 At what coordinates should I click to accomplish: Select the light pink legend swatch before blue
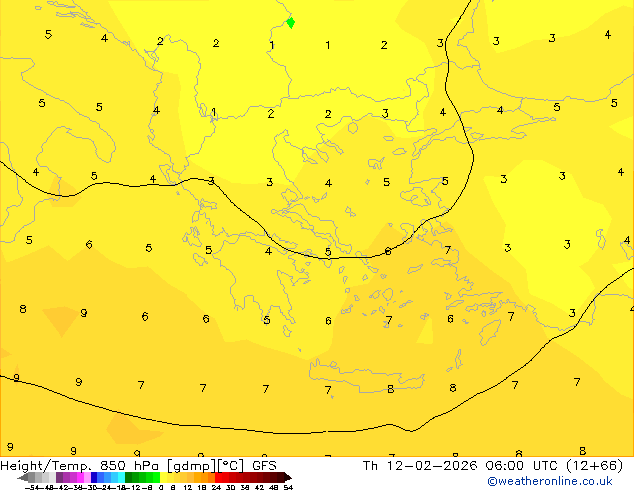pos(87,477)
